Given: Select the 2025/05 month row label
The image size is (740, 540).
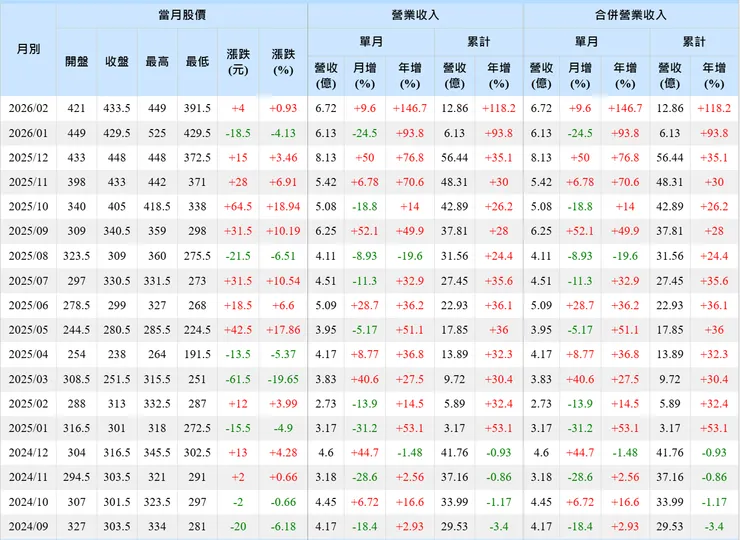Looking at the screenshot, I should point(28,329).
